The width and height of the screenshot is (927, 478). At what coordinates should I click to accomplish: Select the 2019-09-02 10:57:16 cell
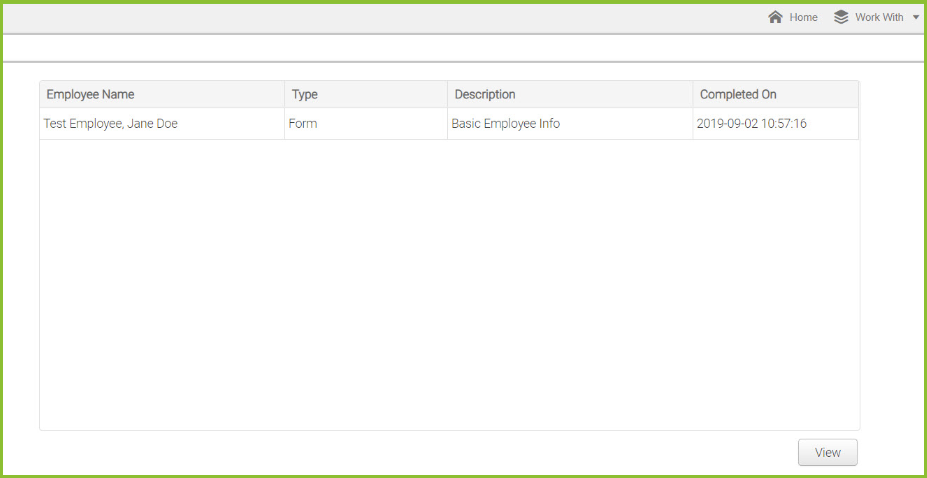(776, 124)
